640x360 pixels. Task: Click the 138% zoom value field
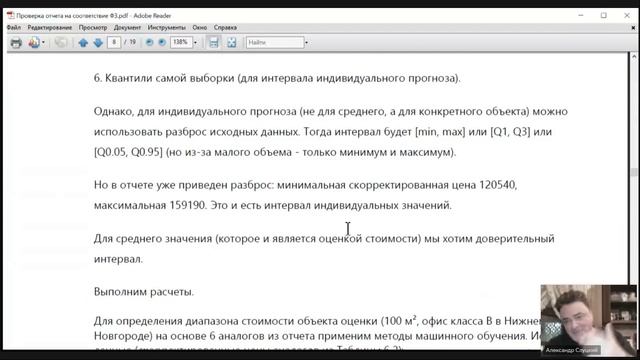181,42
